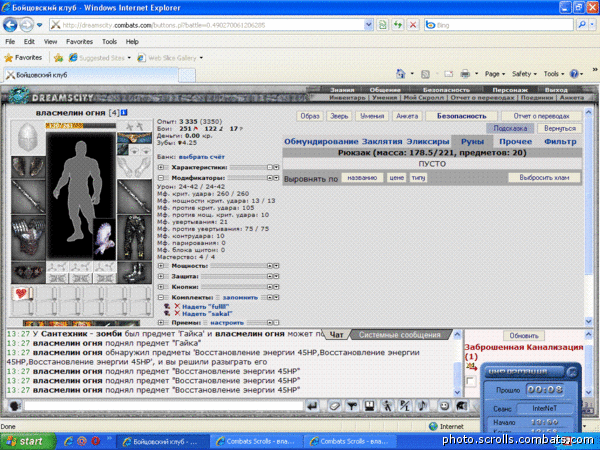600x450 pixels.
Task: Click the Windows start button
Action: [x=28, y=441]
